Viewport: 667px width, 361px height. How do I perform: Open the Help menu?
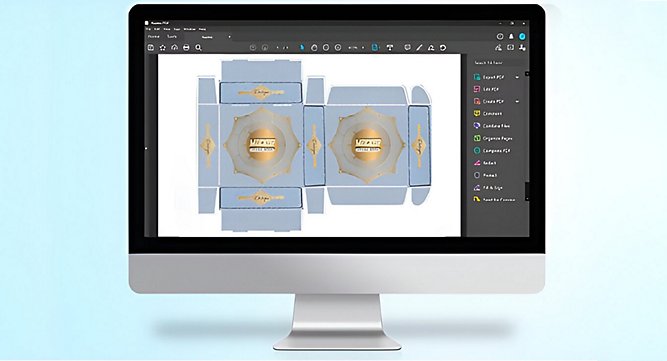(202, 29)
